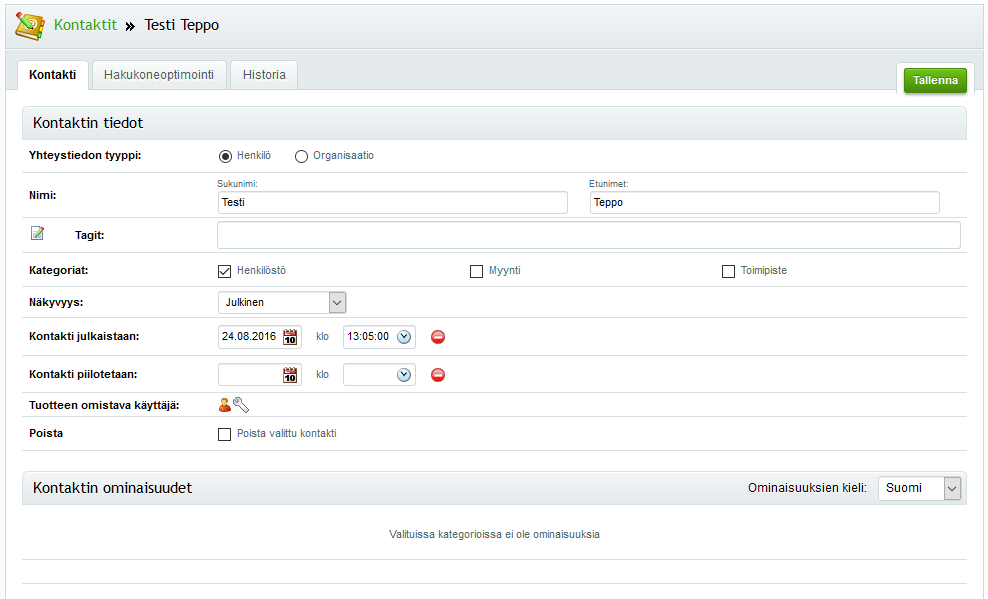Uncheck the Henkilöstö category checkbox

pyautogui.click(x=224, y=271)
